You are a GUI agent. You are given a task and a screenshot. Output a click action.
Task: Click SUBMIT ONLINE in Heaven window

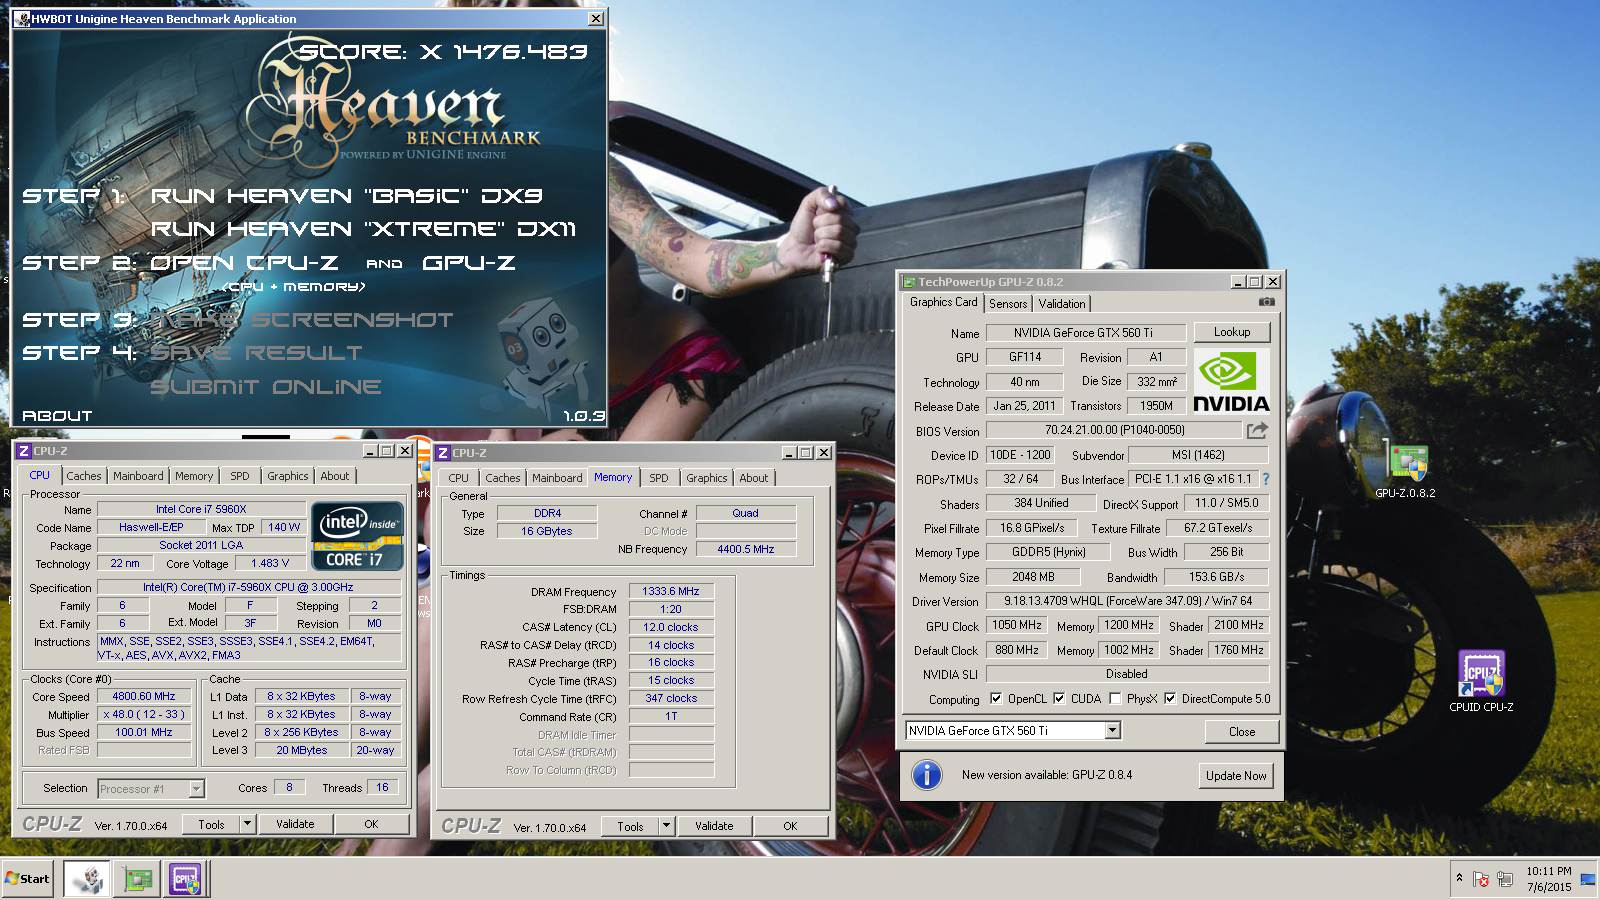click(x=266, y=387)
